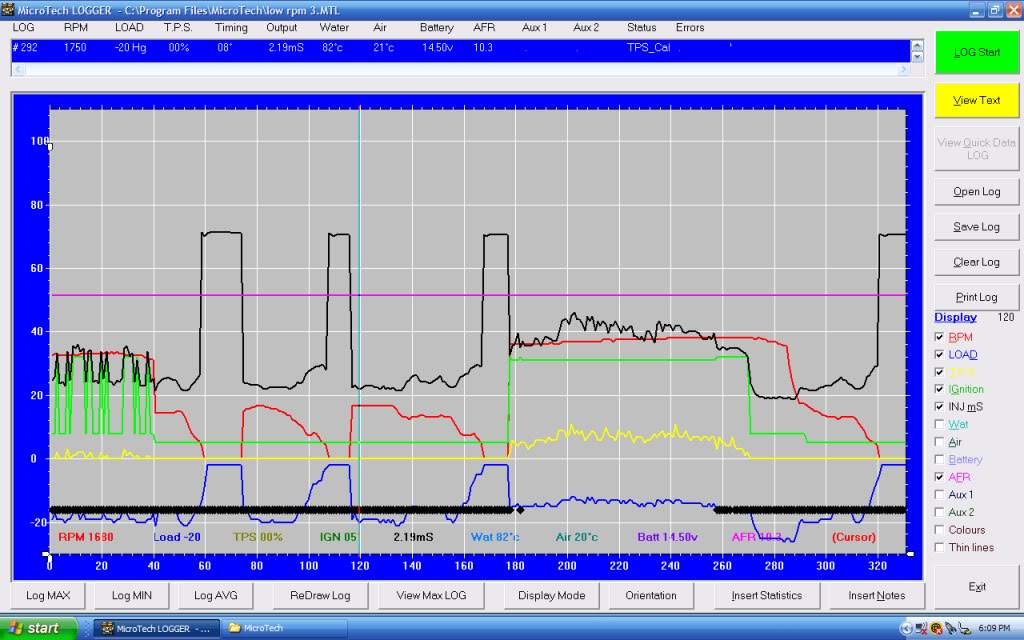The image size is (1024, 640).
Task: Click the Display value 120
Action: coord(1006,317)
